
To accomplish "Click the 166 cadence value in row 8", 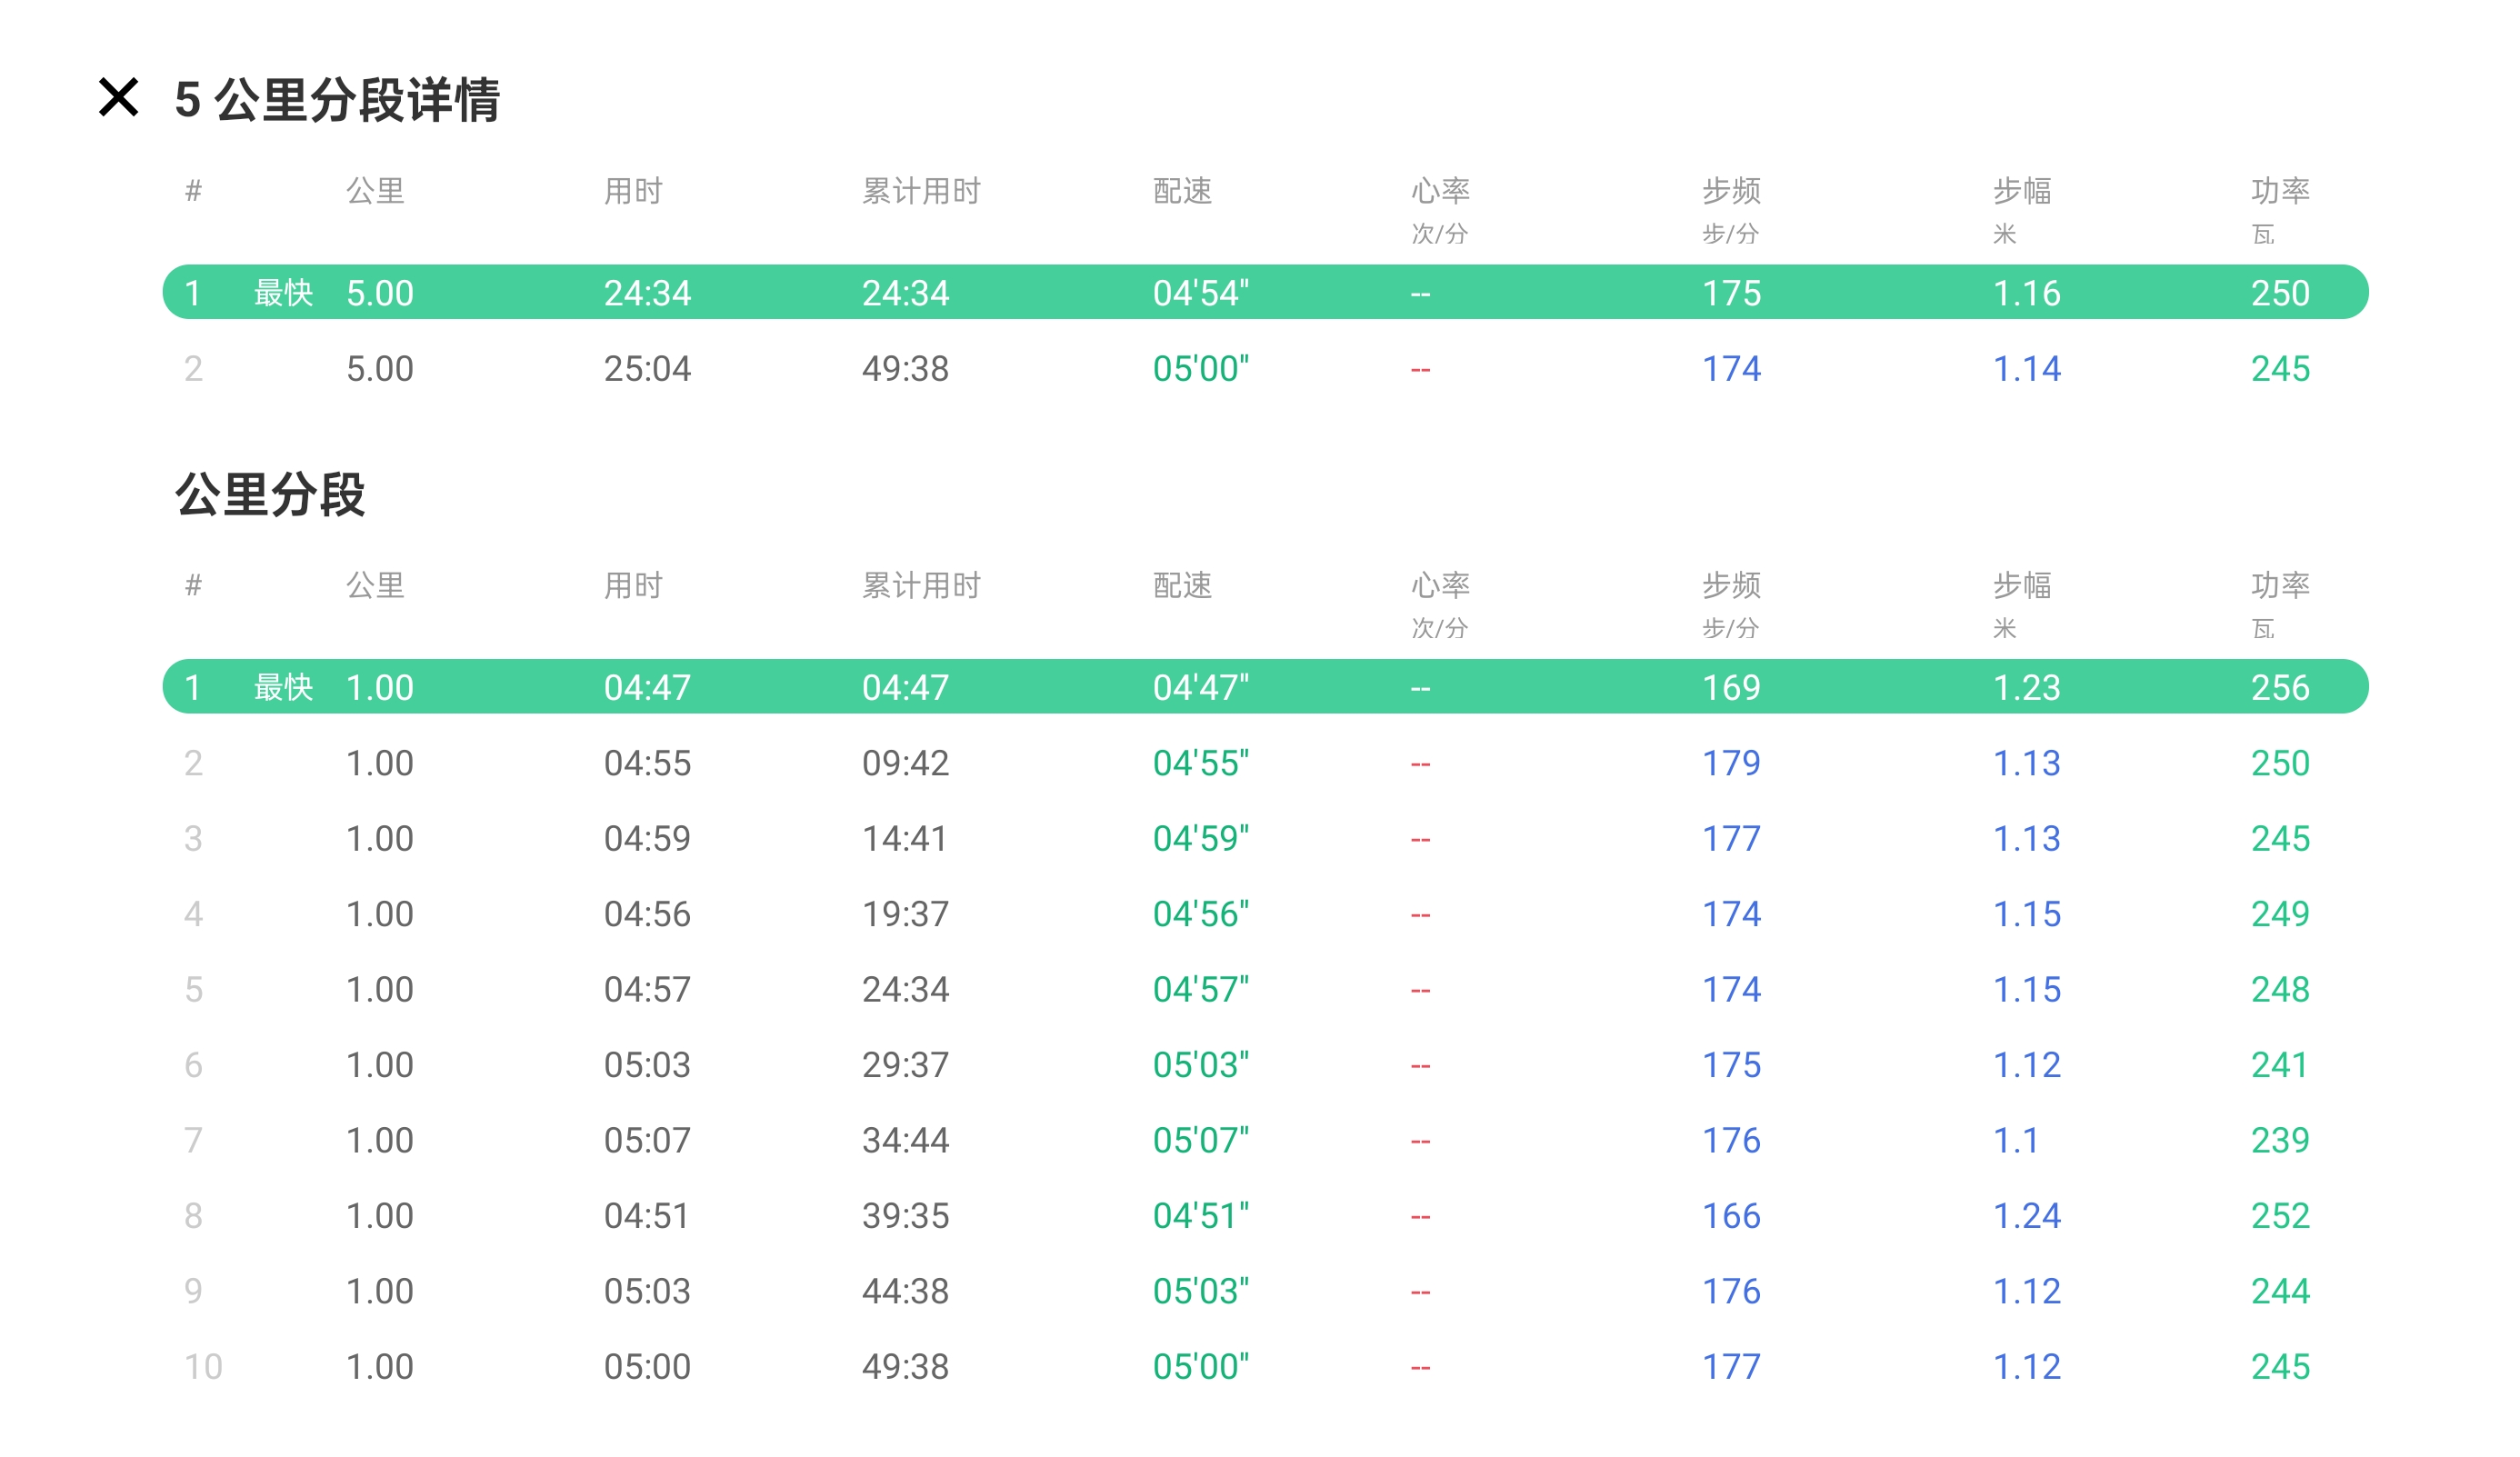I will [x=1731, y=1215].
